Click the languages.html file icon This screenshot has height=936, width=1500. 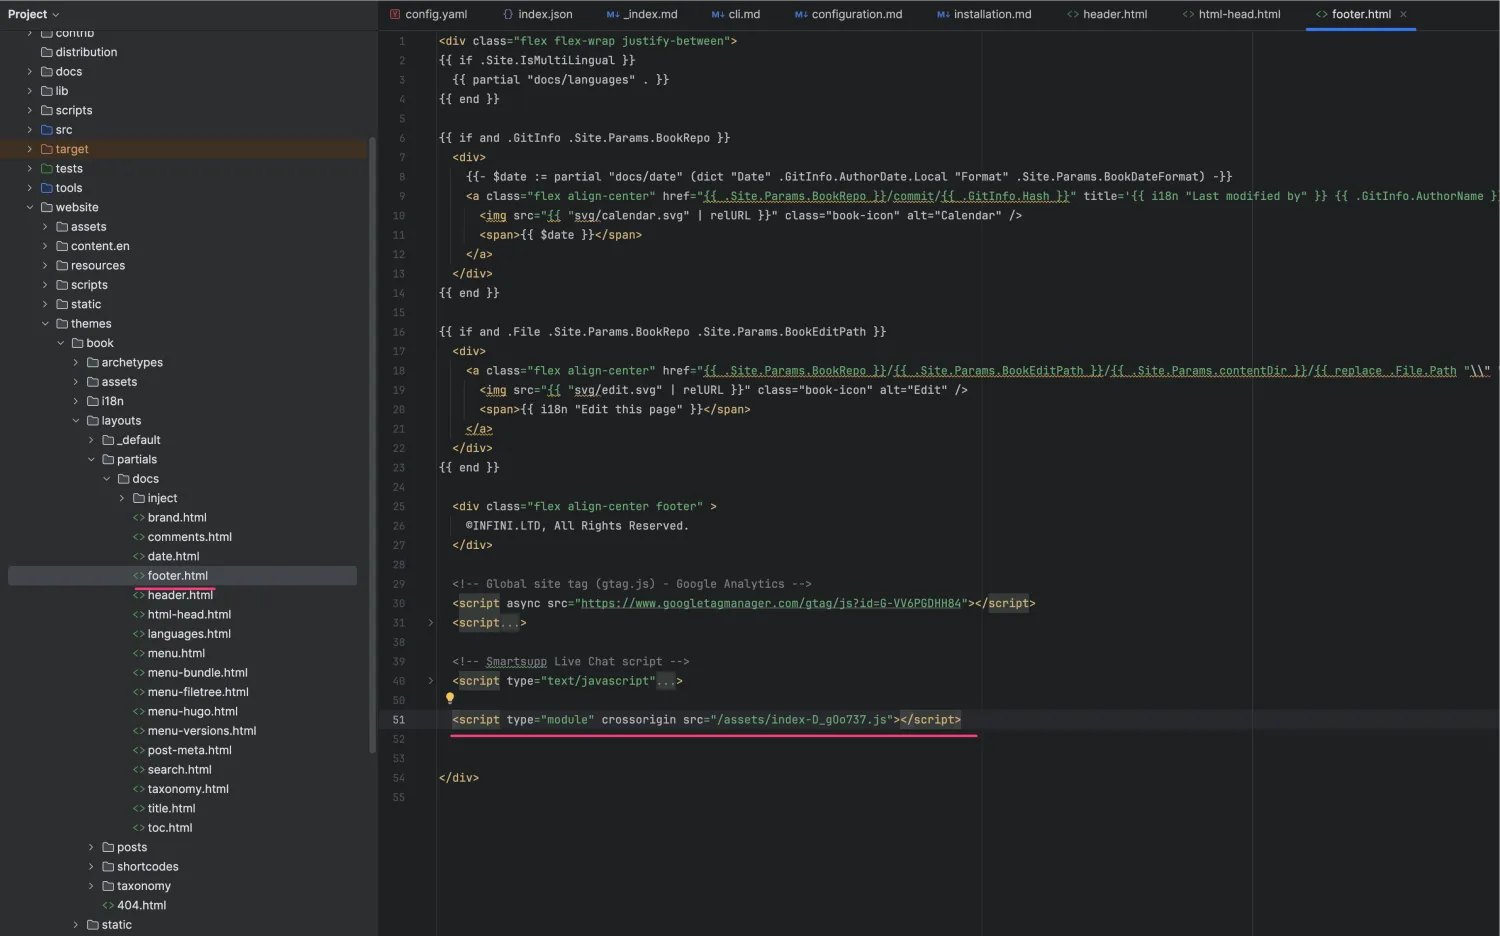[139, 634]
